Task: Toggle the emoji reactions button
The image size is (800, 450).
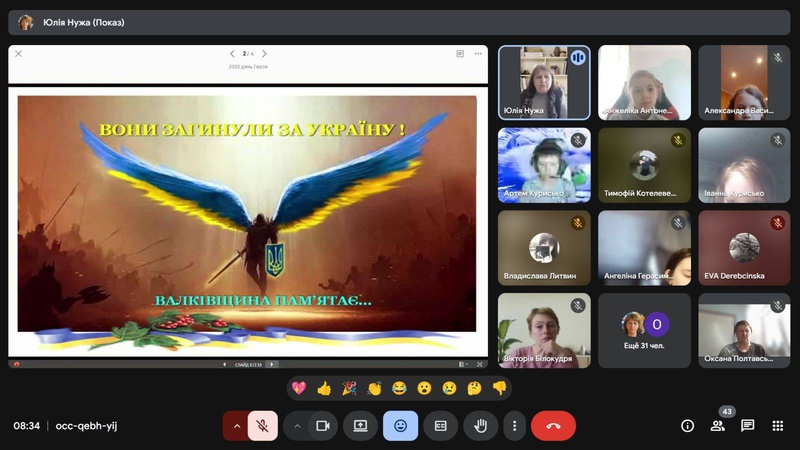Action: (401, 426)
